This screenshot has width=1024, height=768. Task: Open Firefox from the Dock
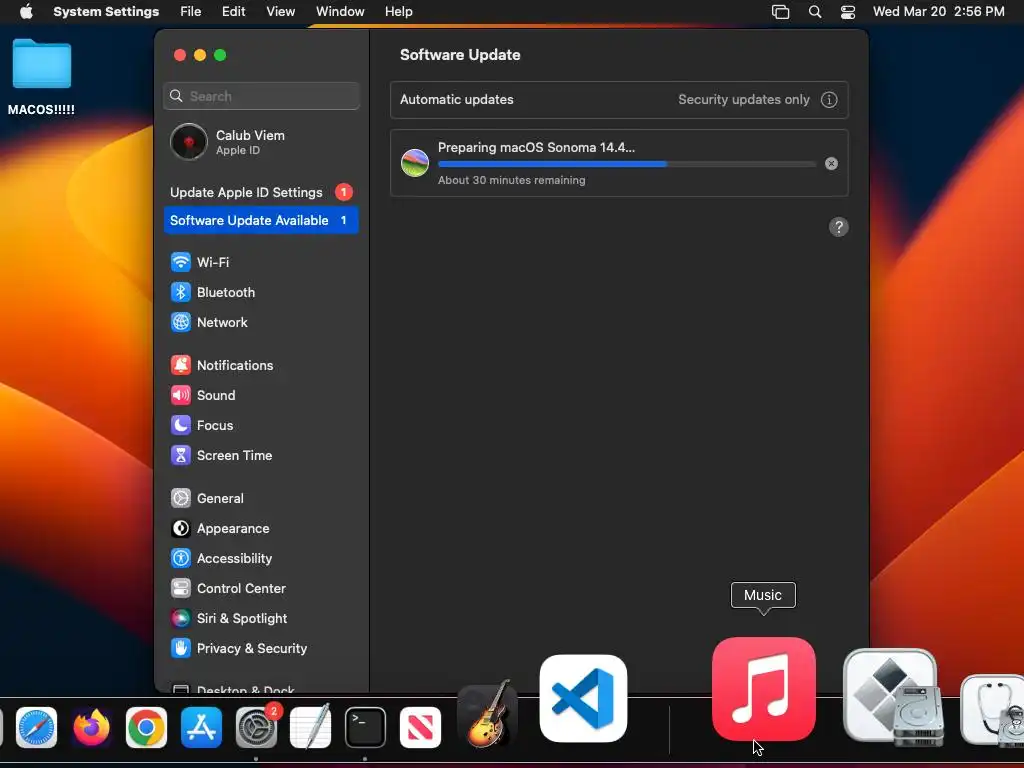click(x=91, y=728)
